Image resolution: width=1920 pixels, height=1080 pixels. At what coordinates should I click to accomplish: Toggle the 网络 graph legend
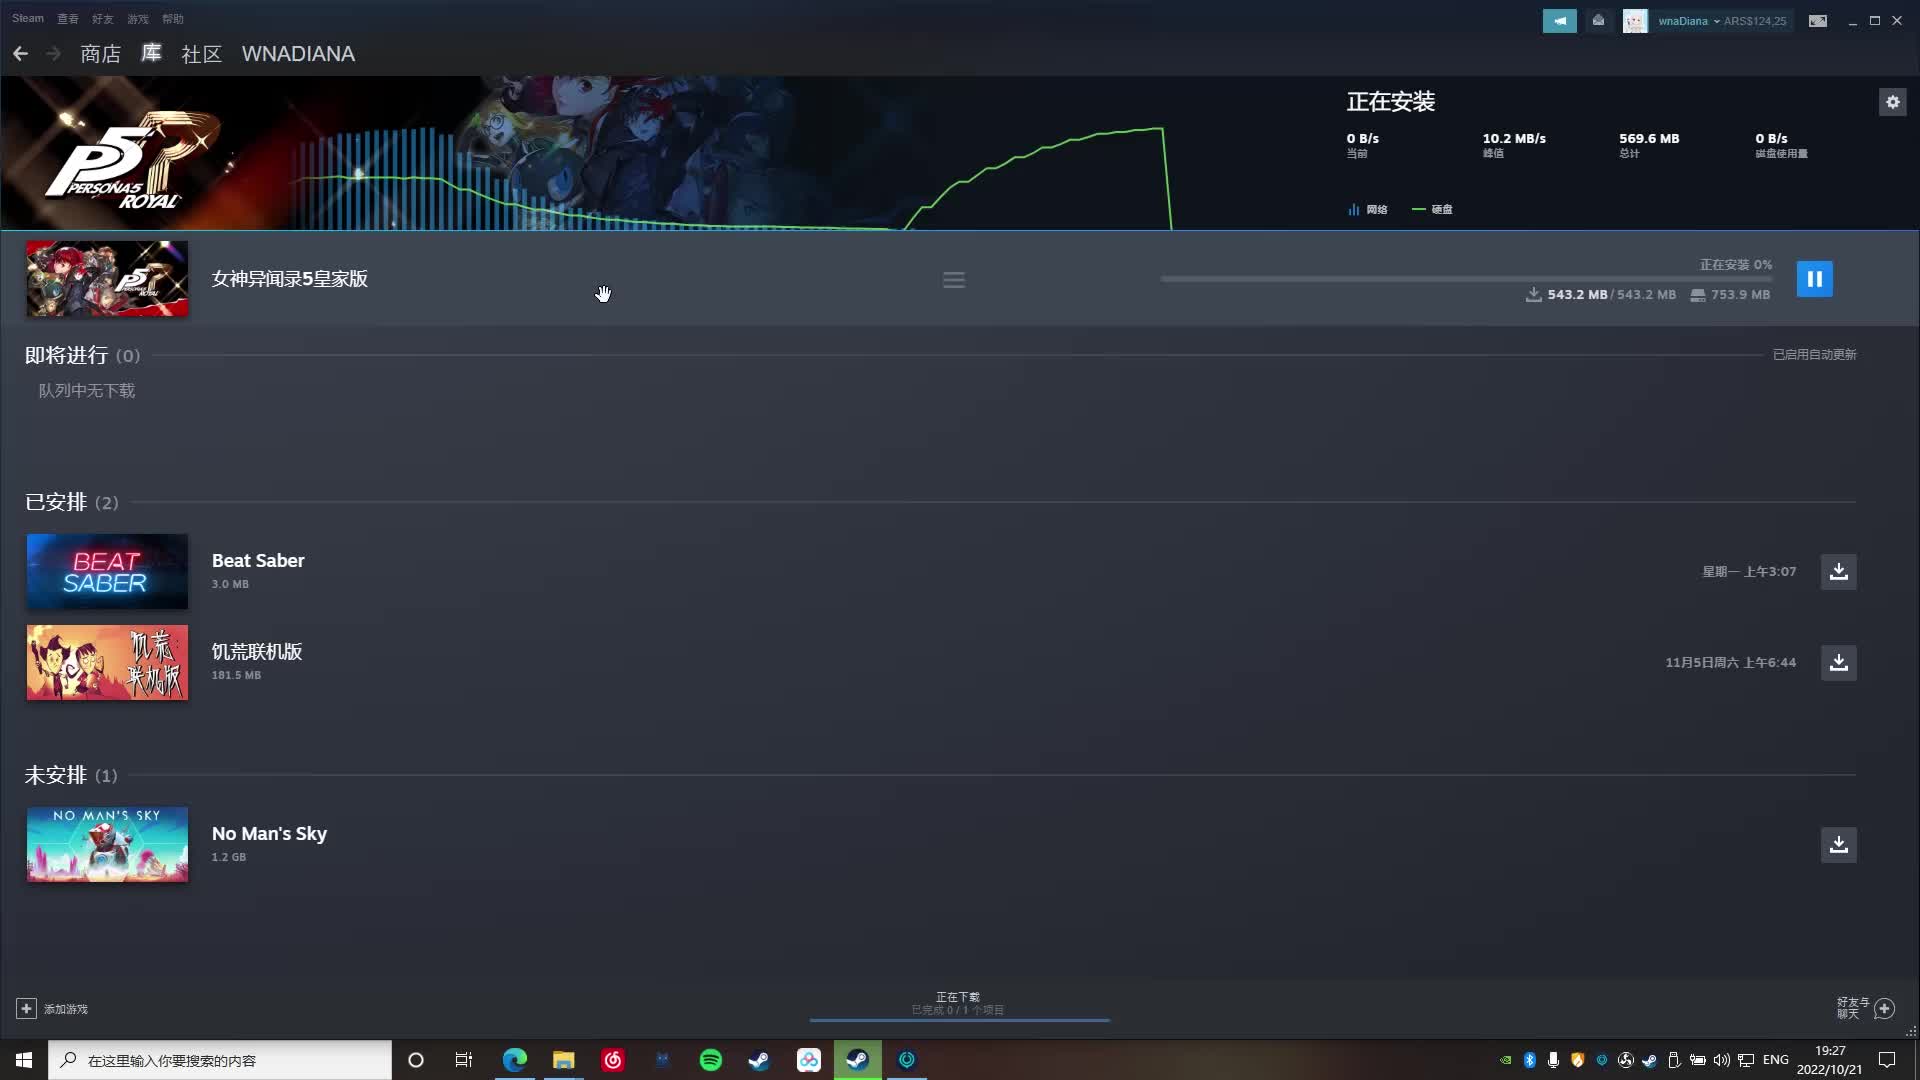click(x=1367, y=210)
